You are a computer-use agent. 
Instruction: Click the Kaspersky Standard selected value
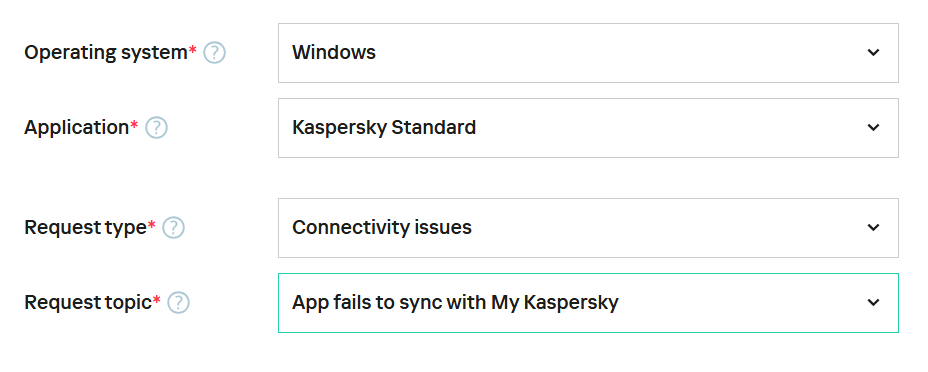(384, 128)
